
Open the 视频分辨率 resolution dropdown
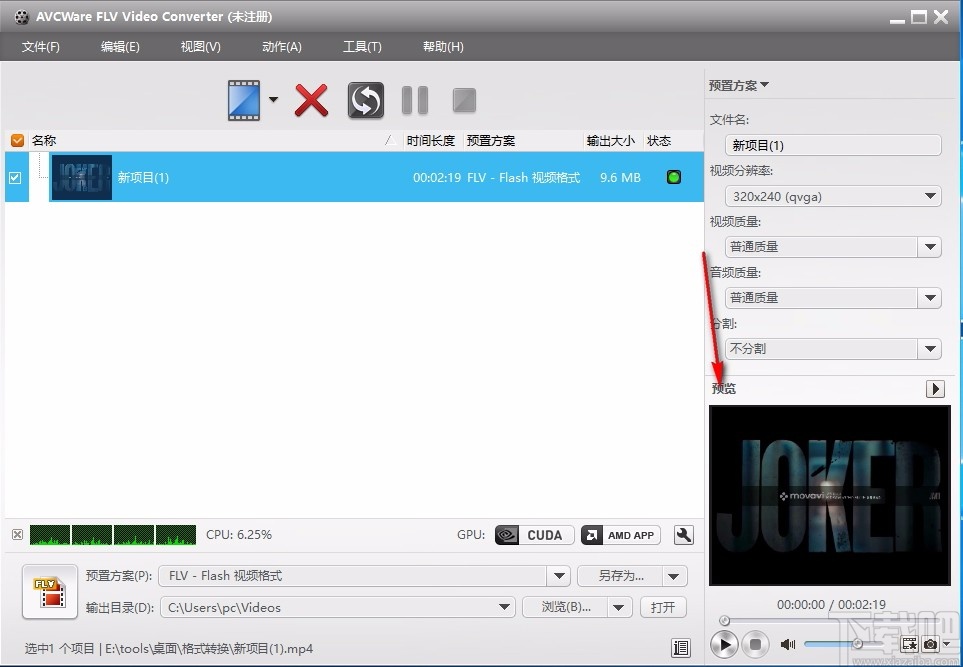[929, 196]
